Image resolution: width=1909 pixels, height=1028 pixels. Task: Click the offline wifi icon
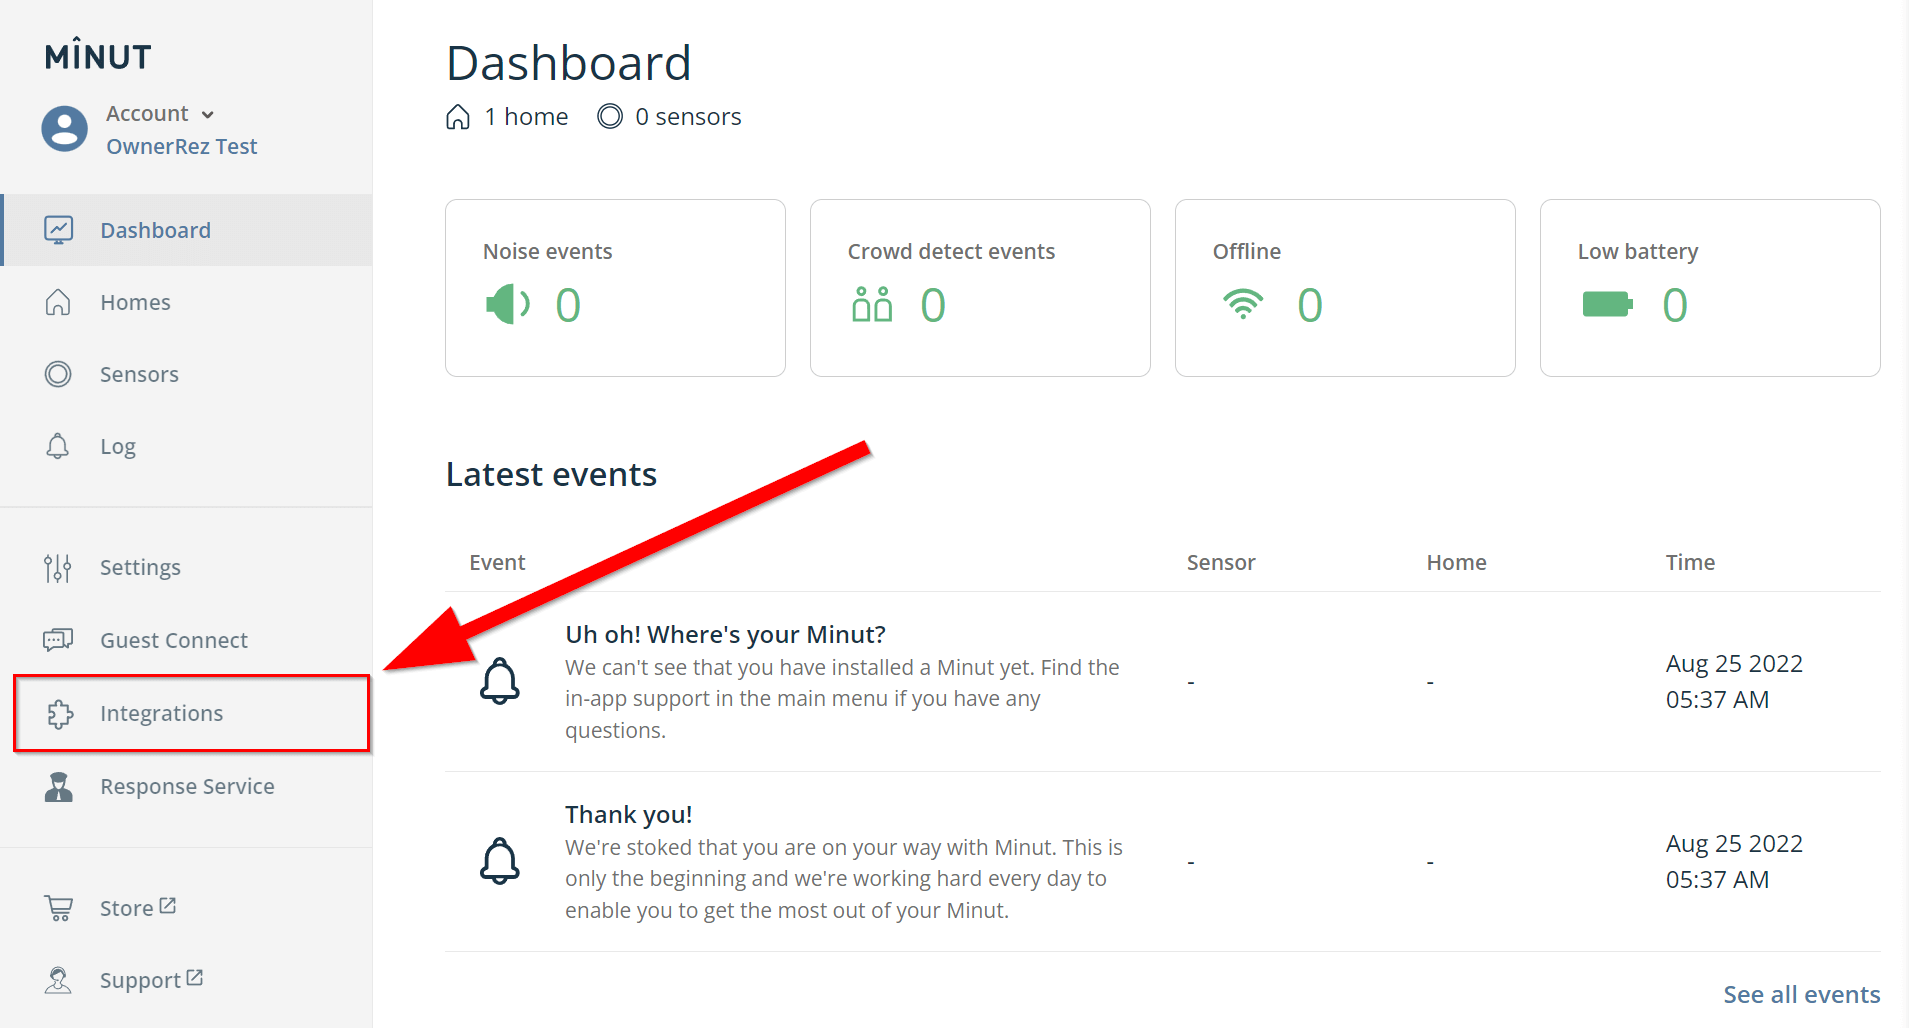click(x=1243, y=304)
